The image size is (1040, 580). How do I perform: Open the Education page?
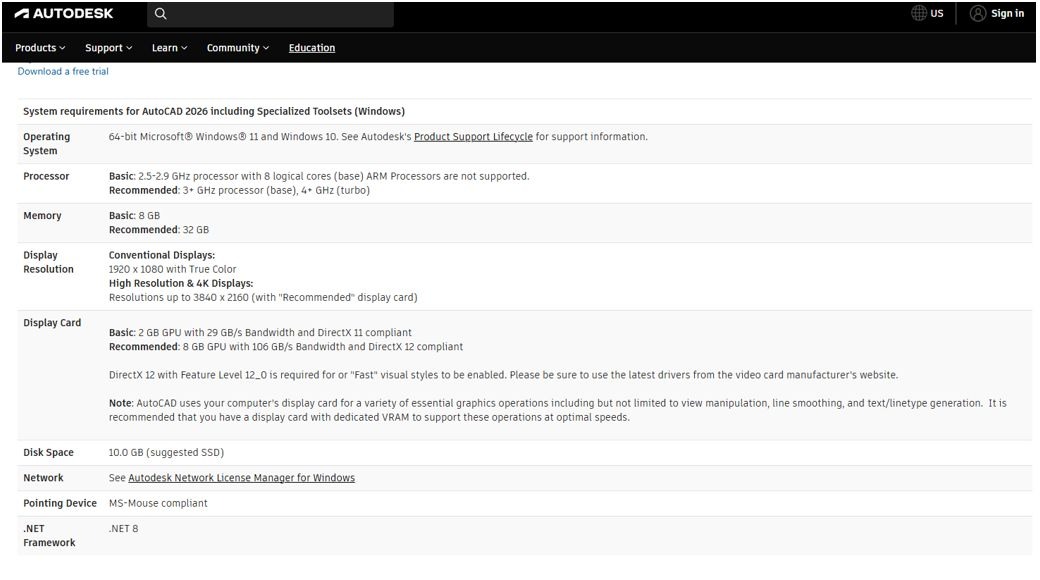pyautogui.click(x=312, y=48)
